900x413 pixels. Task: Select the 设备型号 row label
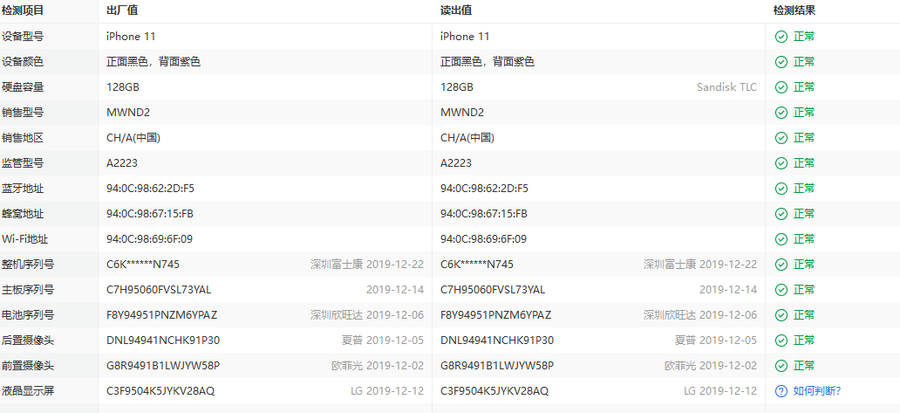22,37
